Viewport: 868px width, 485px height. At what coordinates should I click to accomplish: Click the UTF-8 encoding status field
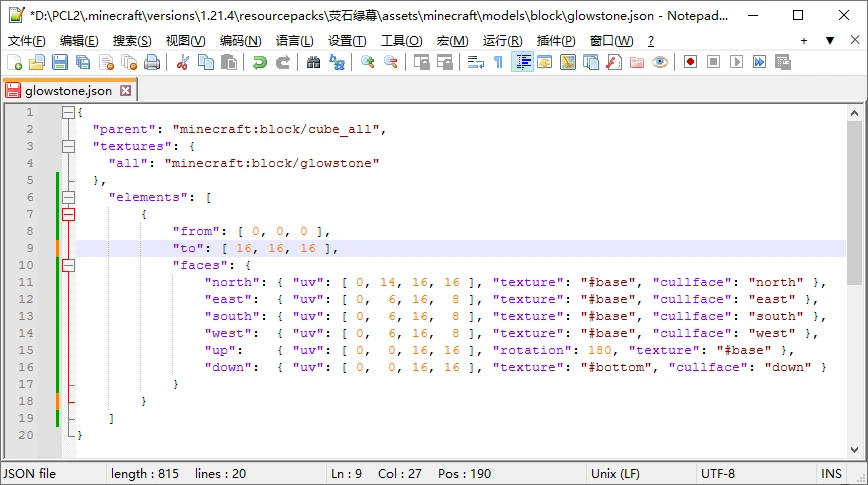[717, 473]
